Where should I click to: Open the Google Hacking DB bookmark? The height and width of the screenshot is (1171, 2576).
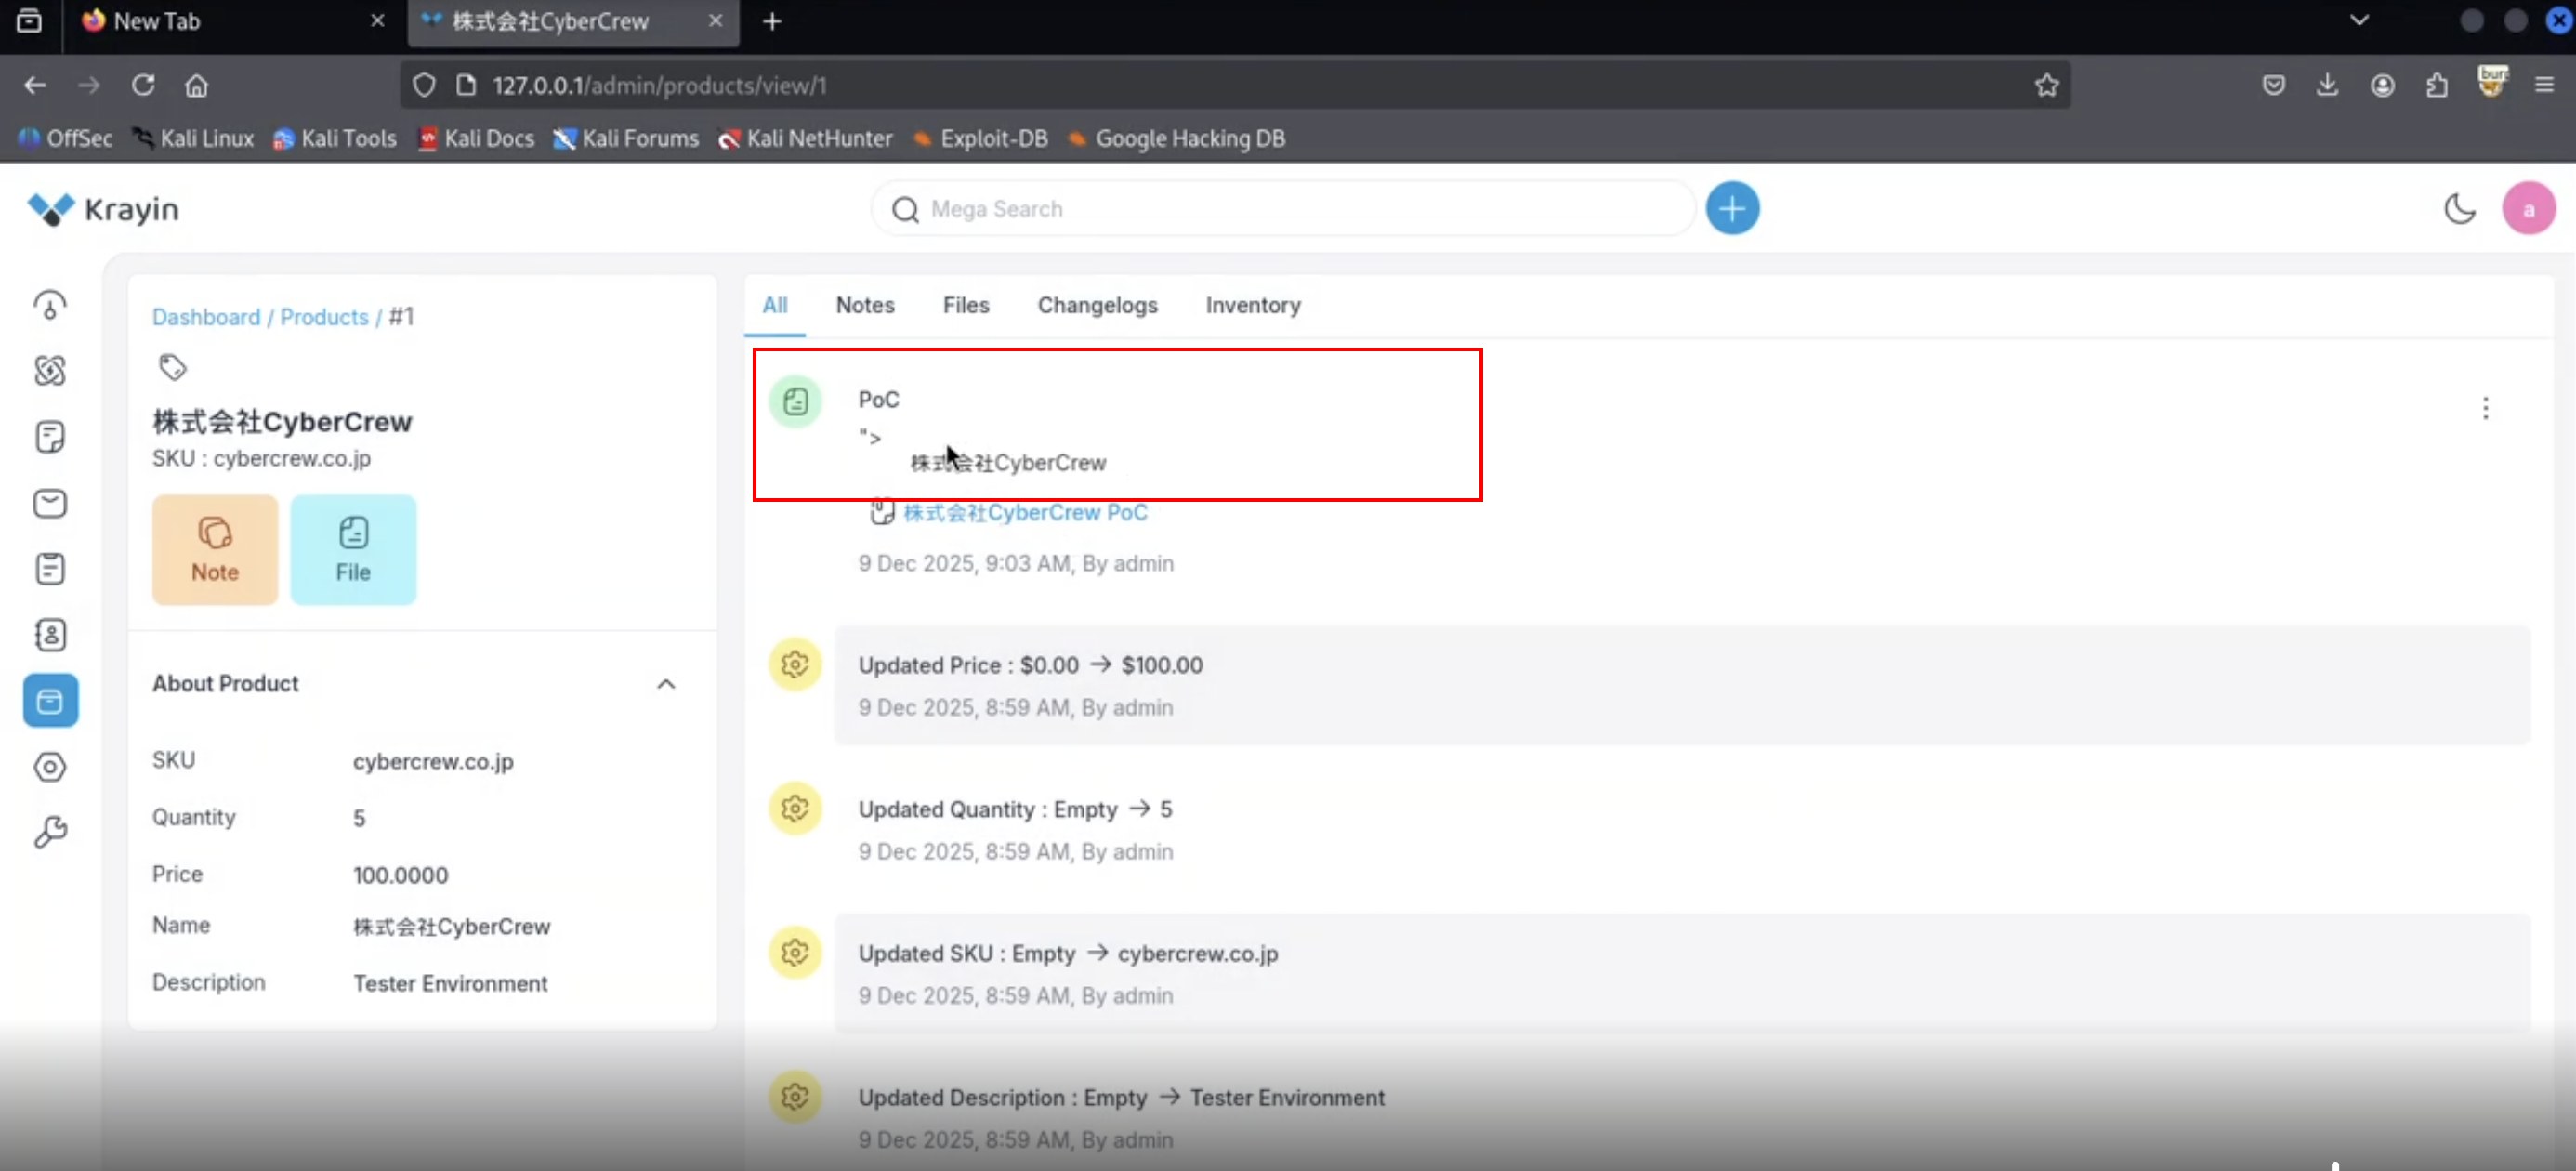1177,139
